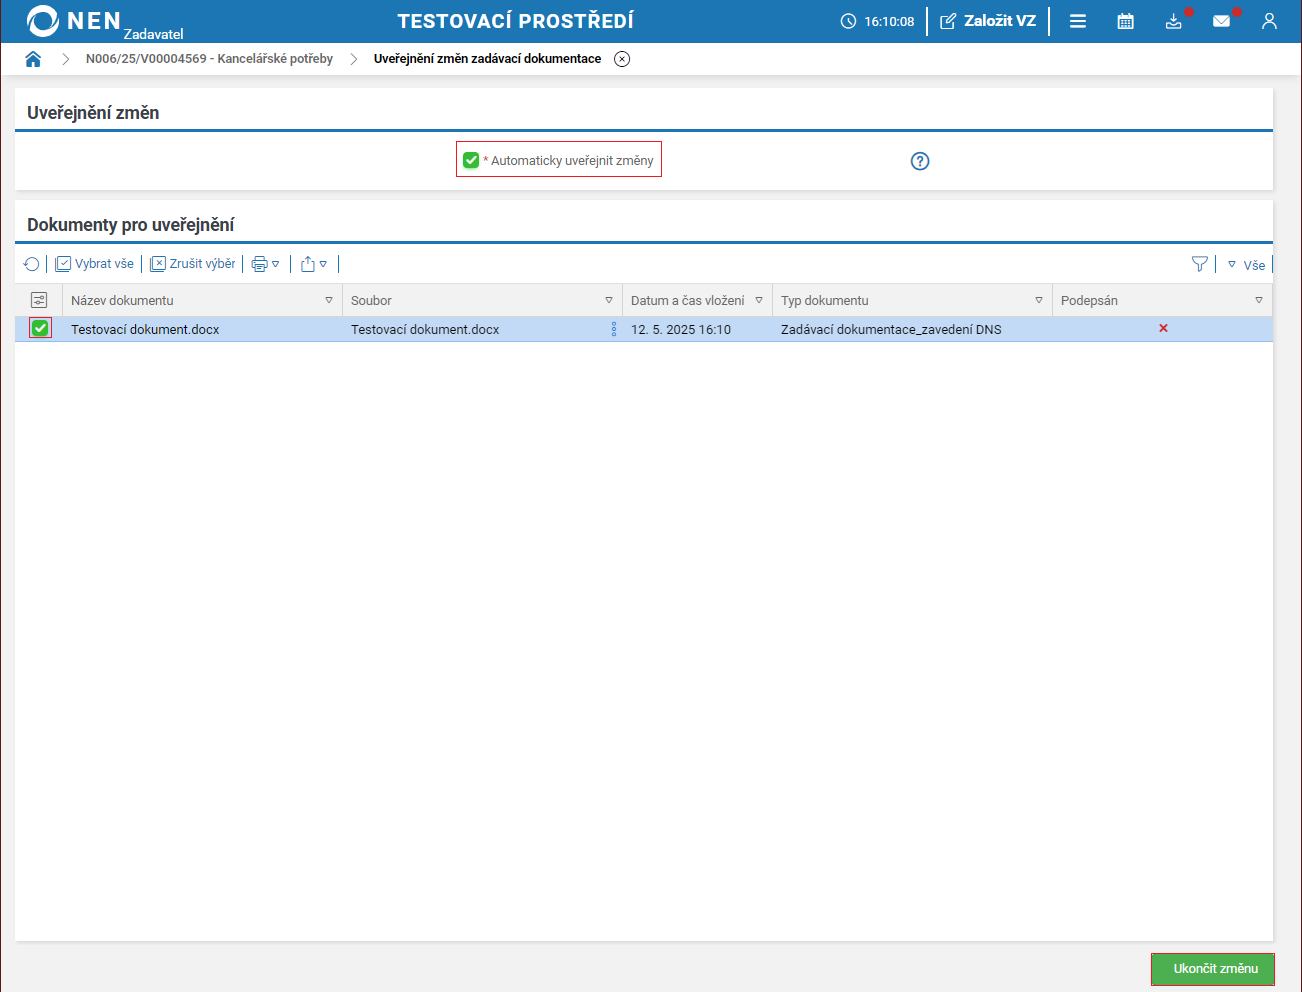Close the Uveřejnění změn breadcrumb tab

click(622, 59)
